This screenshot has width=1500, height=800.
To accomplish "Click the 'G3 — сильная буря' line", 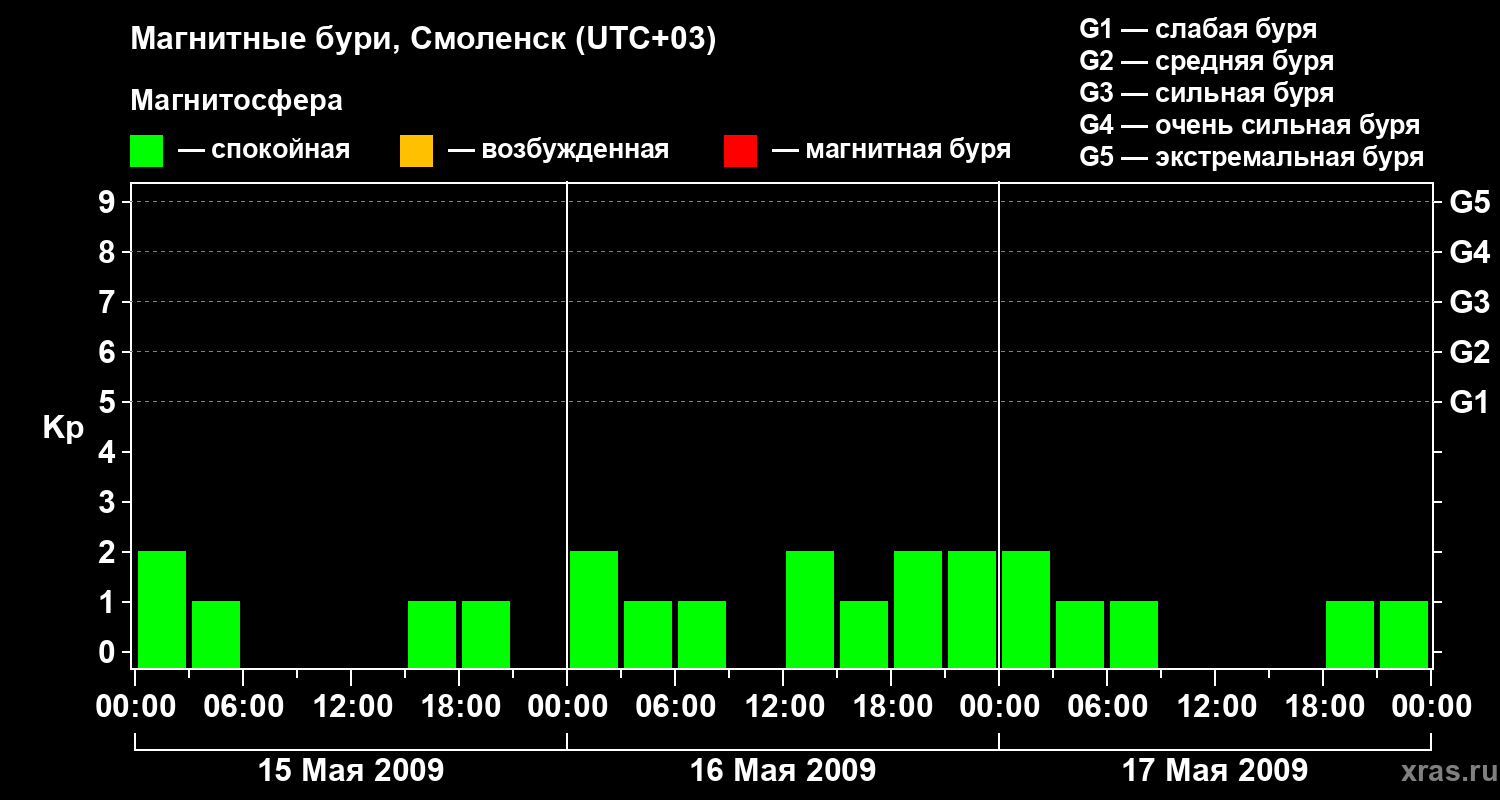I will (x=1207, y=93).
